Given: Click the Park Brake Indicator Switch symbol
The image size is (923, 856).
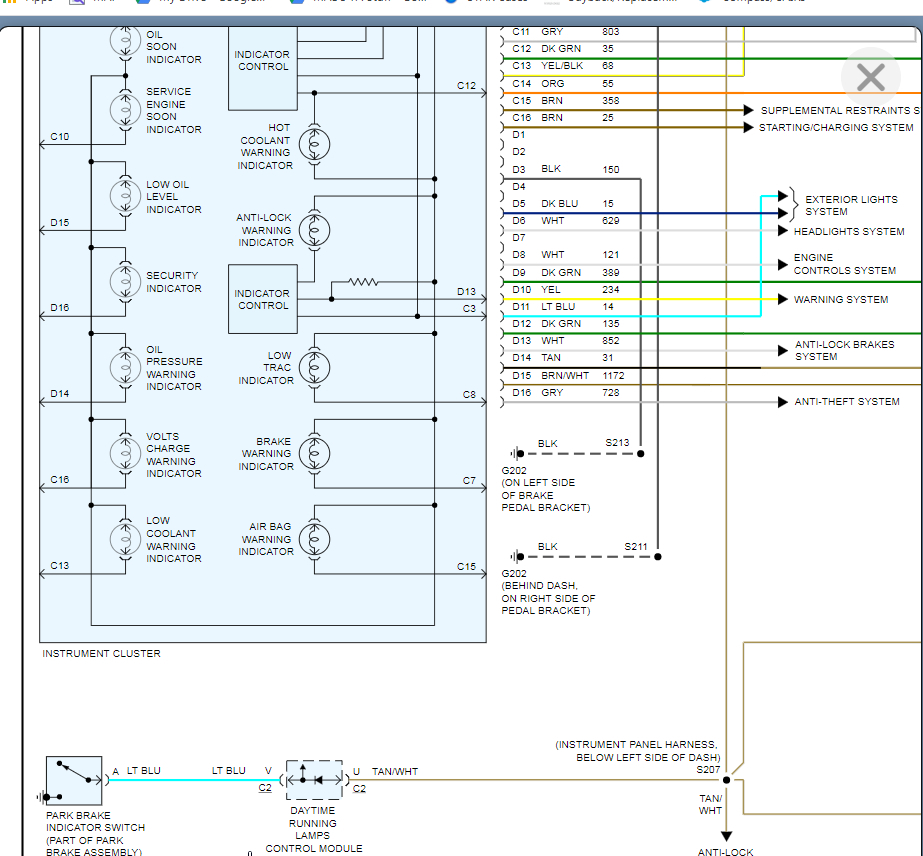Looking at the screenshot, I should pos(74,781).
